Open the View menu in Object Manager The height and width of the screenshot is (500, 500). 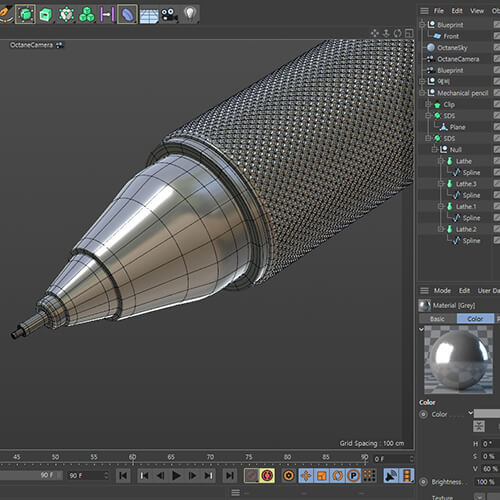click(477, 11)
